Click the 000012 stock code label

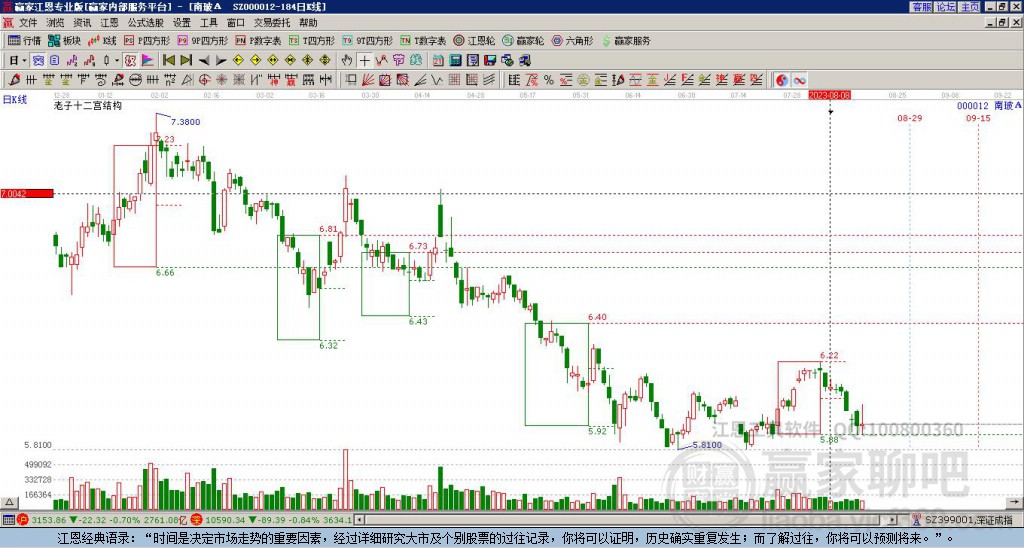(x=972, y=106)
